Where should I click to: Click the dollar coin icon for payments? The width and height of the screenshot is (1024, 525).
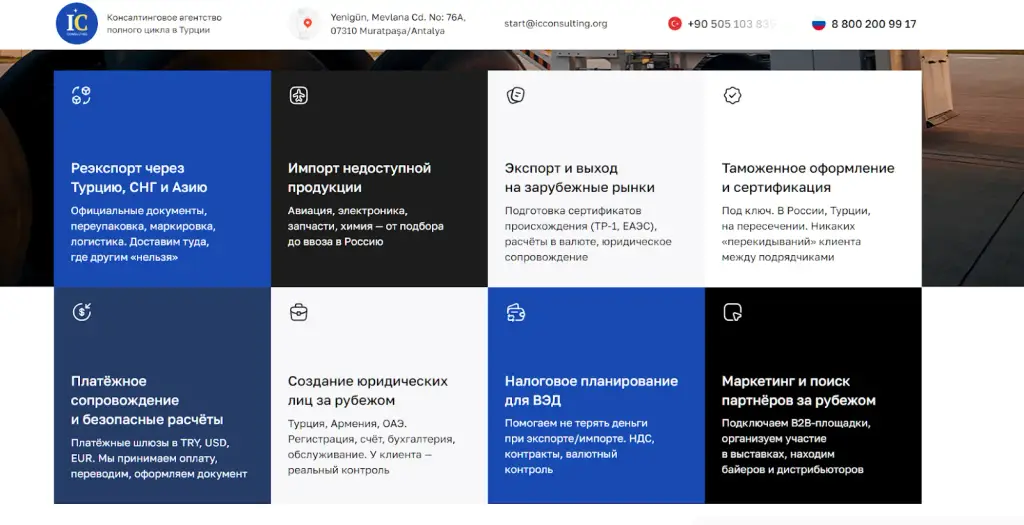click(82, 312)
